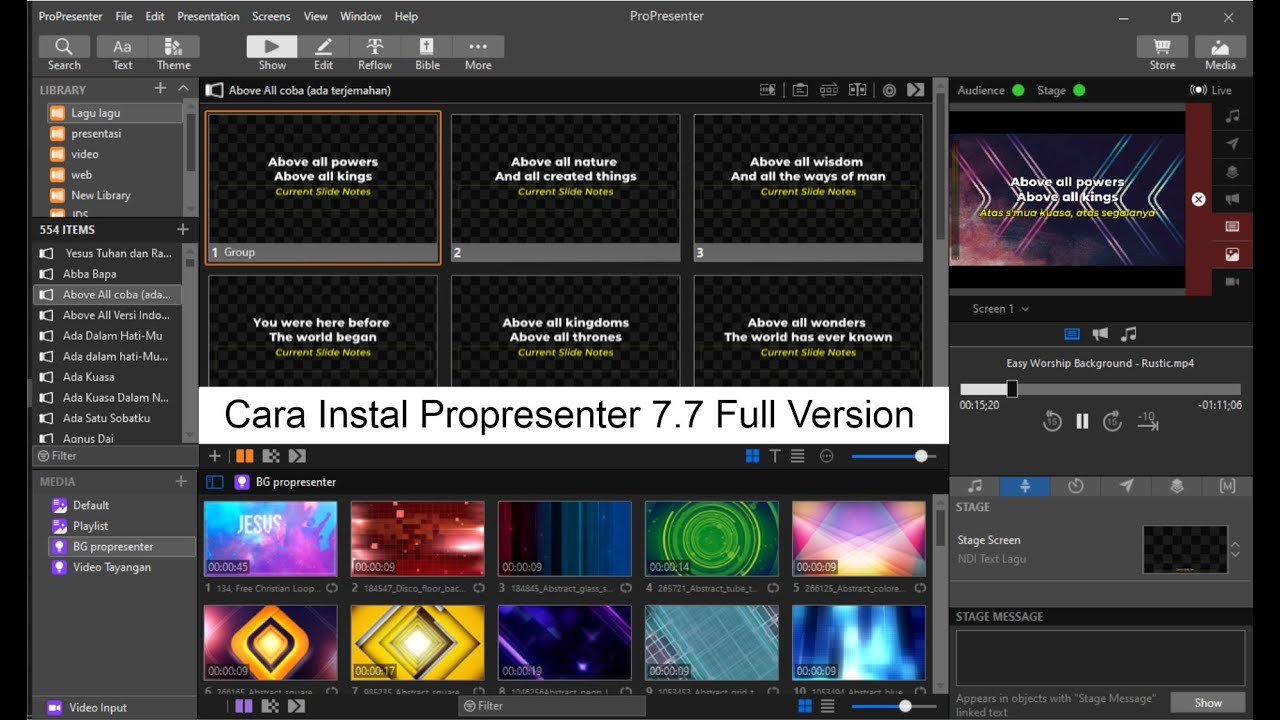Screen dimensions: 1280x720
Task: Open the Bible panel
Action: (x=427, y=53)
